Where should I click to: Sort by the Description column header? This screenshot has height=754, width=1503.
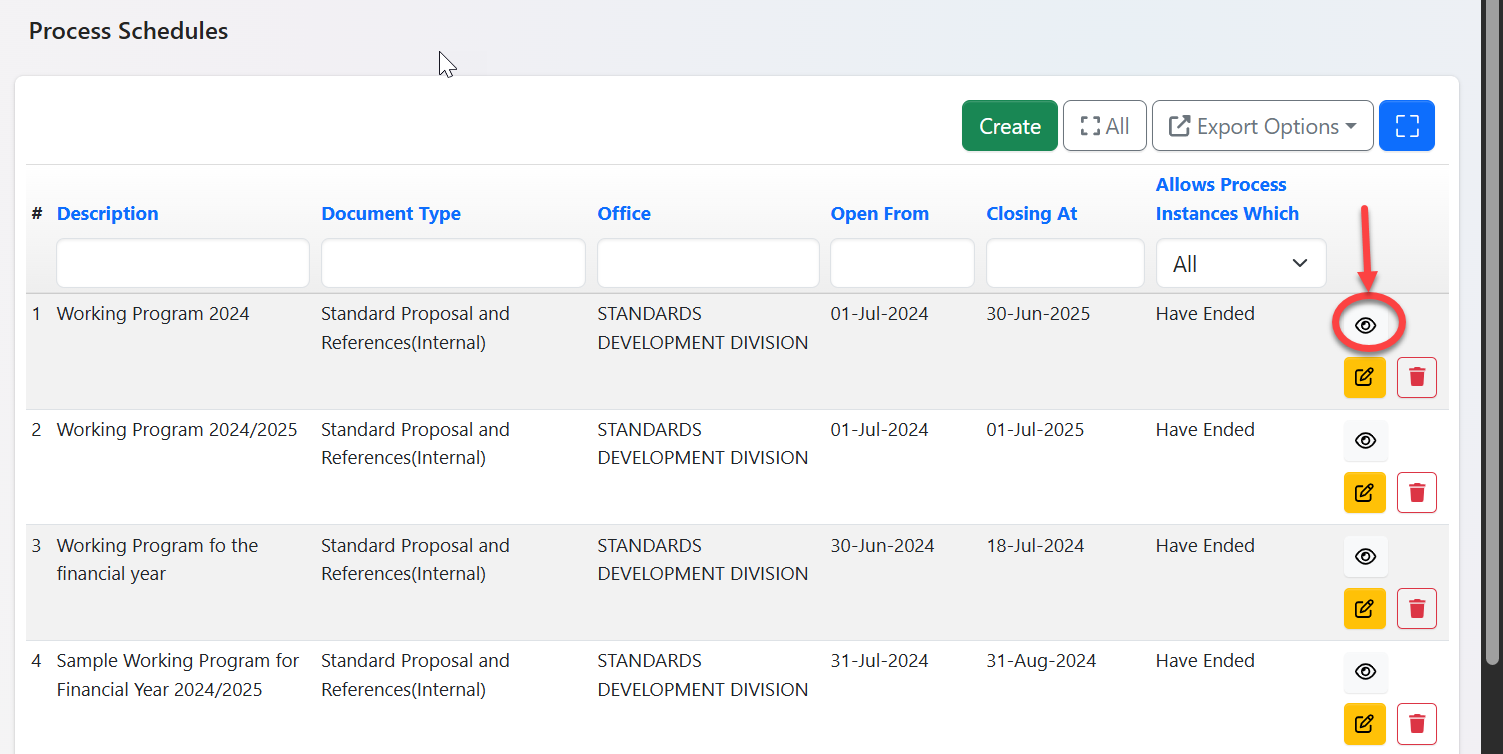click(x=107, y=213)
